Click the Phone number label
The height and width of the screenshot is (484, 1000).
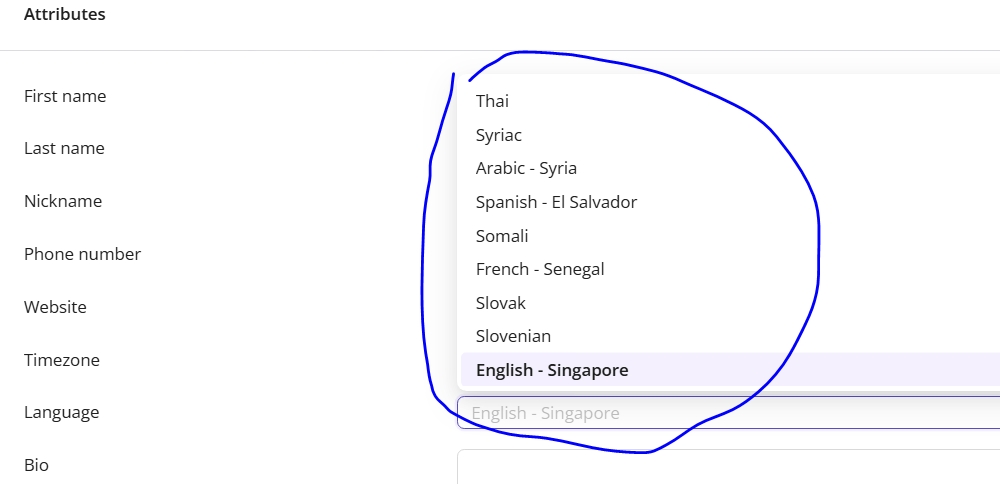pyautogui.click(x=82, y=254)
